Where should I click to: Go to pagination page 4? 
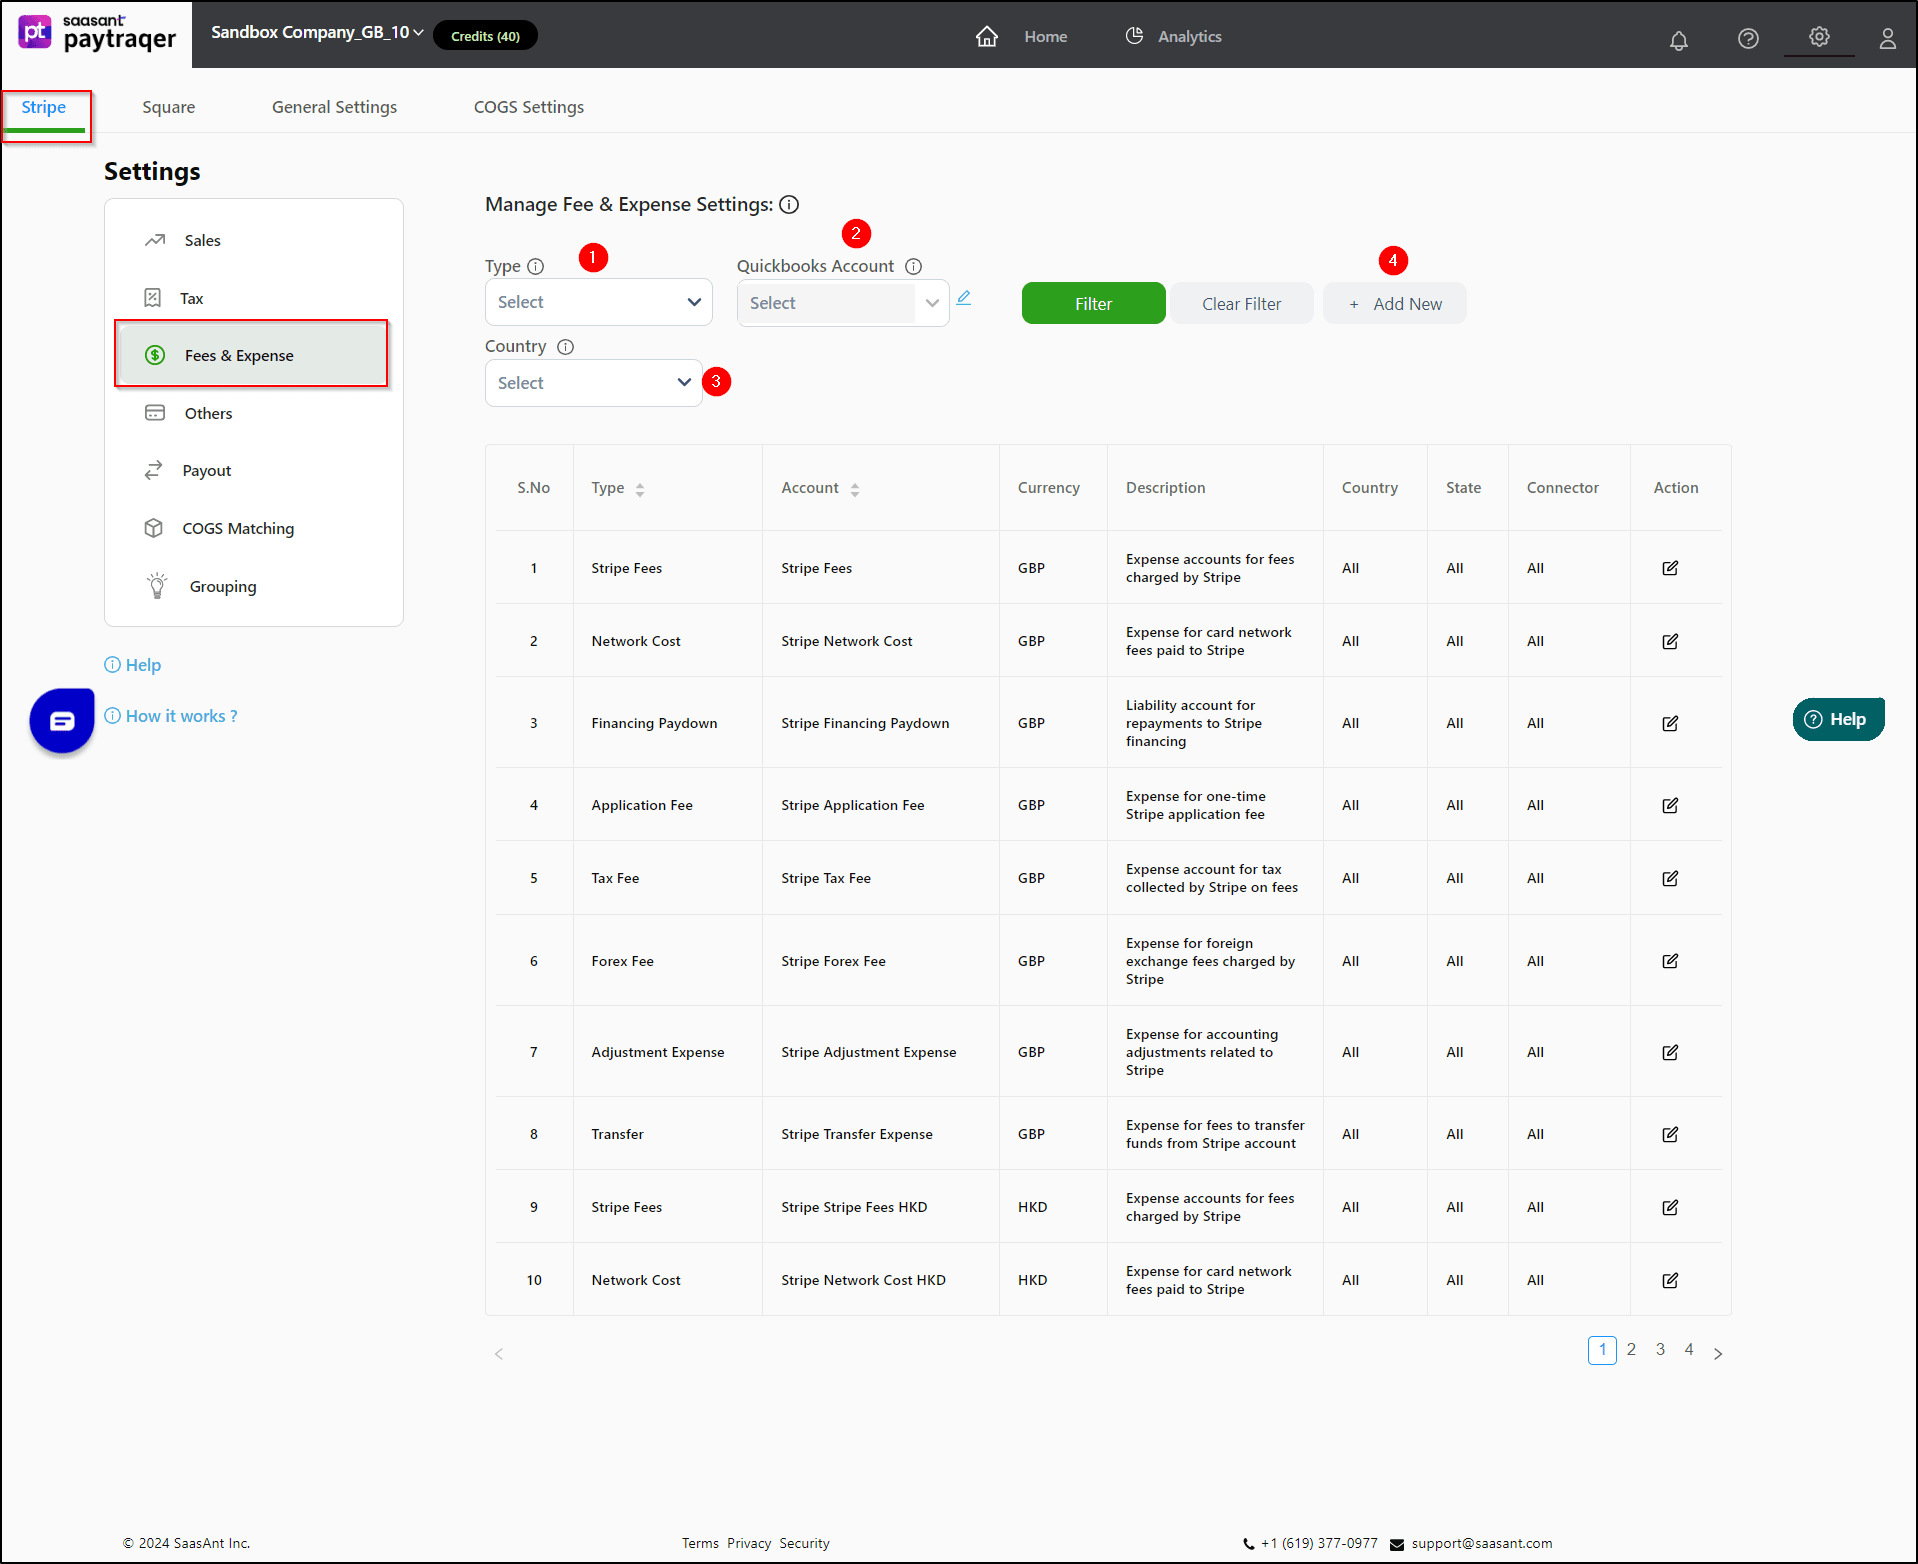(x=1689, y=1350)
